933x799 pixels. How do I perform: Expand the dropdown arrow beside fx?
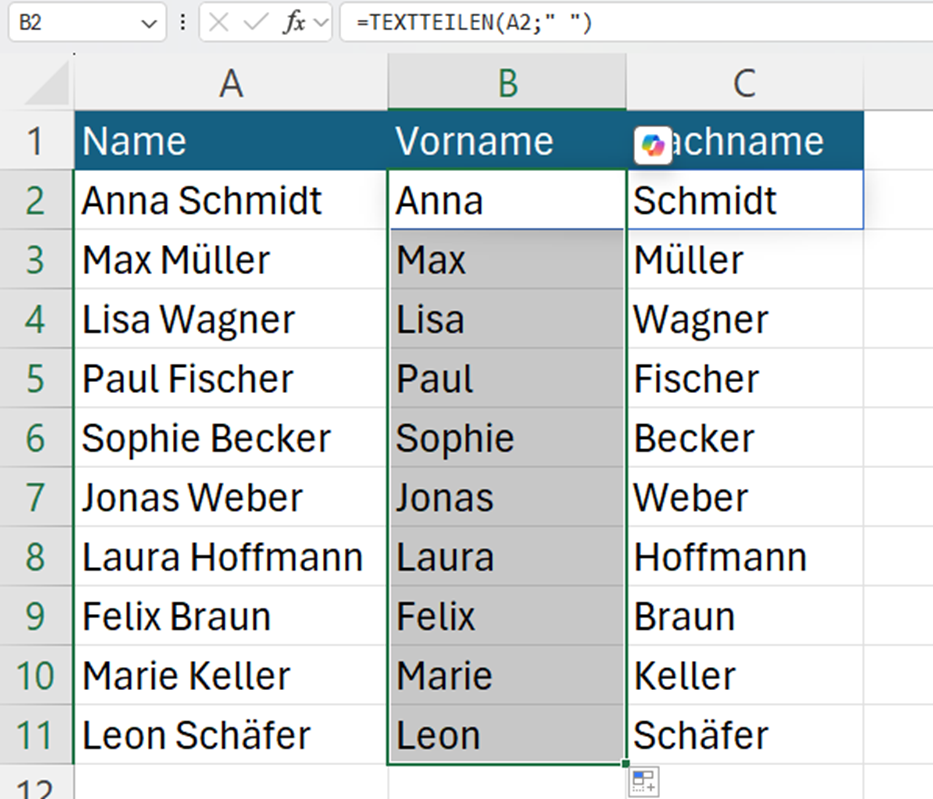[321, 23]
